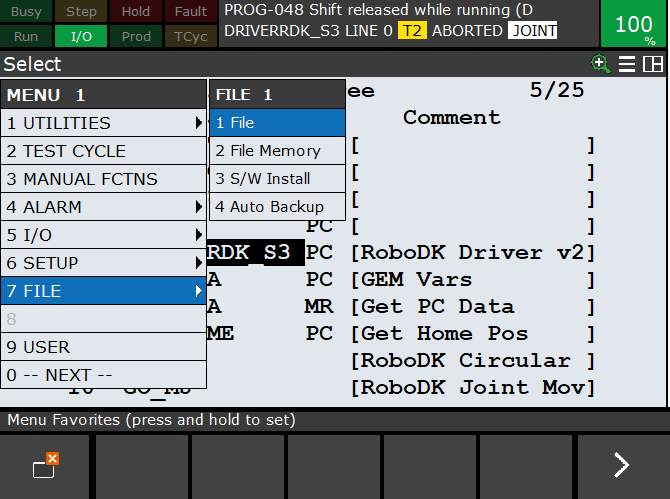Click the zoom magnifier icon
The width and height of the screenshot is (670, 499).
600,64
